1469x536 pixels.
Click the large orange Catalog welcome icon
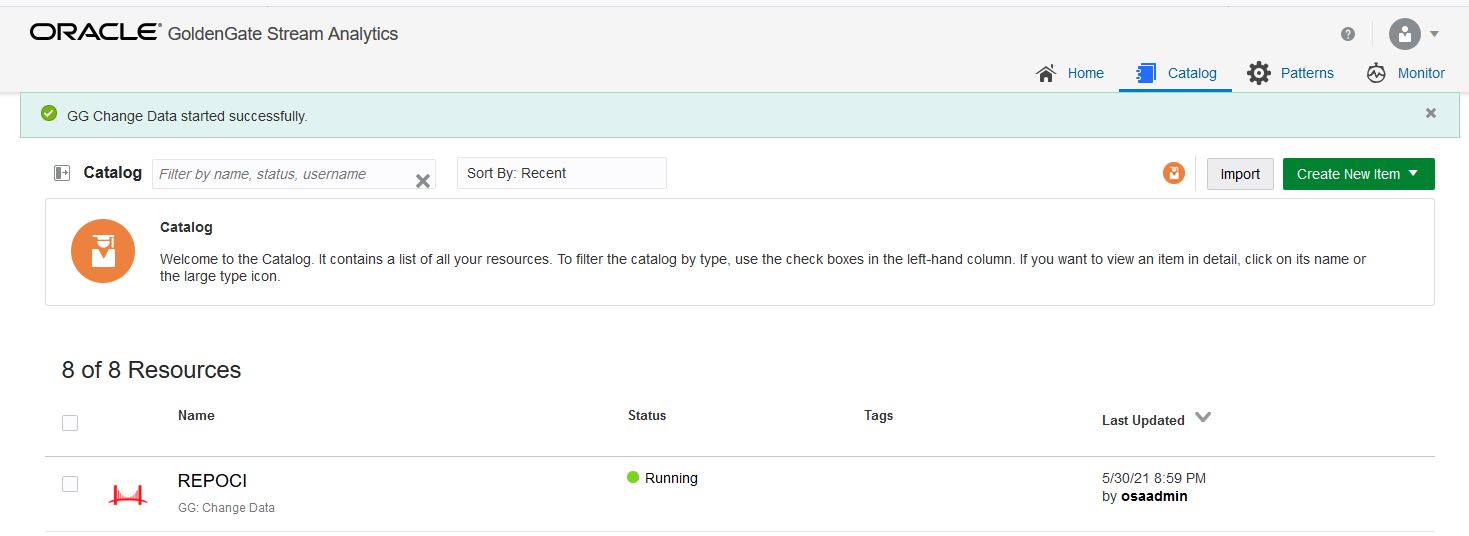(103, 251)
